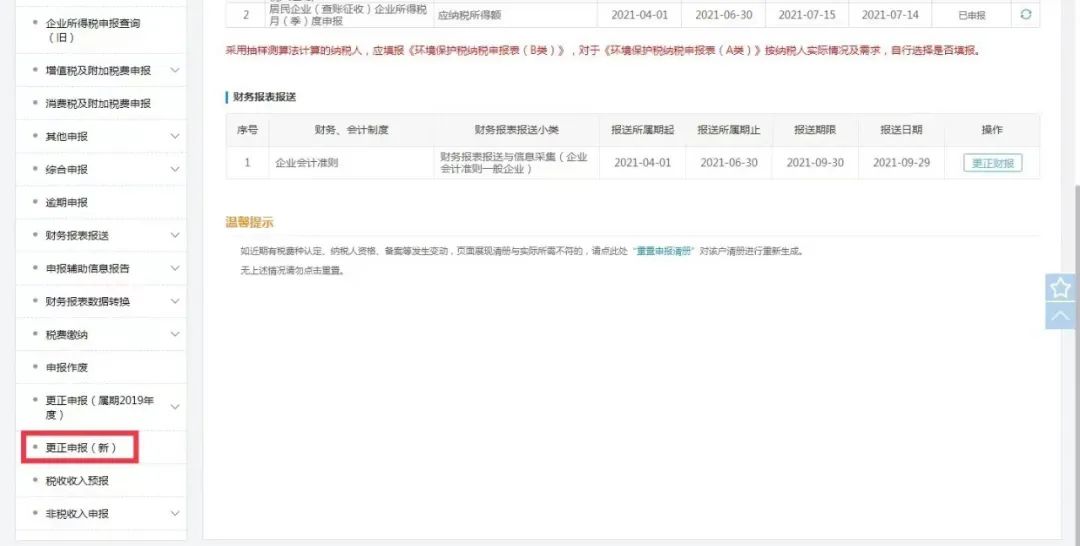This screenshot has width=1080, height=546.
Task: Expand 申报辅助信息报告 chevron
Action: pos(175,269)
